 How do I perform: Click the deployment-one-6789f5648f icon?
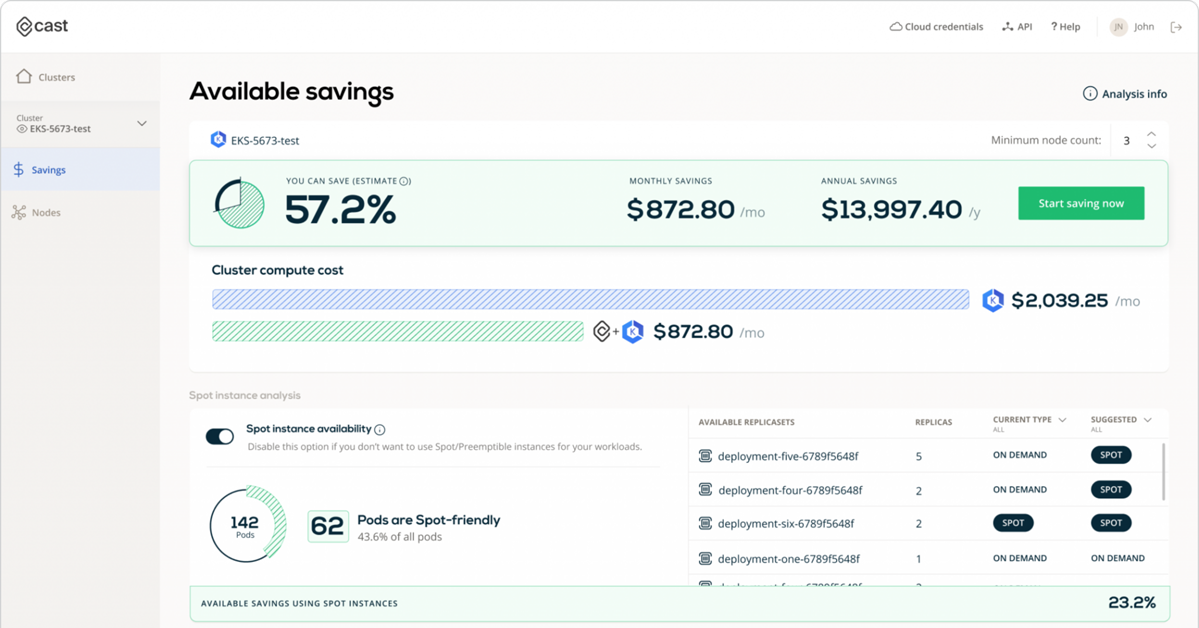(x=705, y=558)
